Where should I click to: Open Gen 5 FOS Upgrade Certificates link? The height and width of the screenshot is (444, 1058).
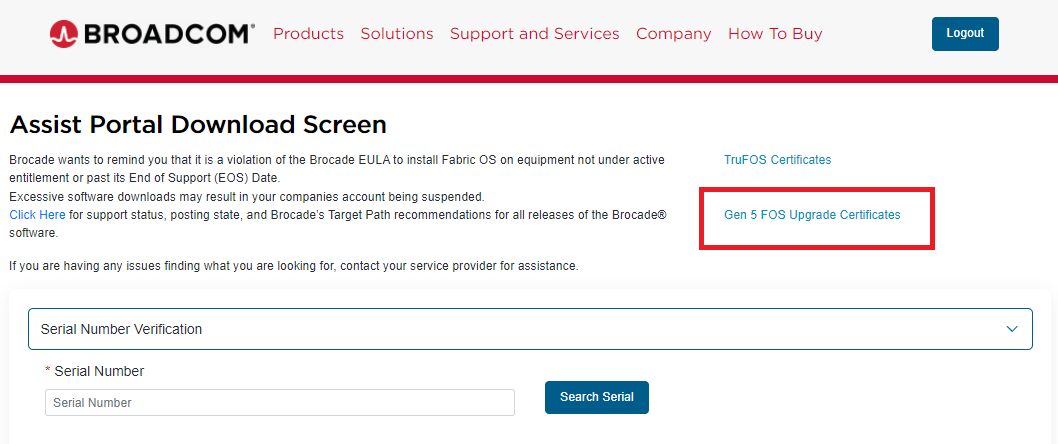(x=812, y=215)
